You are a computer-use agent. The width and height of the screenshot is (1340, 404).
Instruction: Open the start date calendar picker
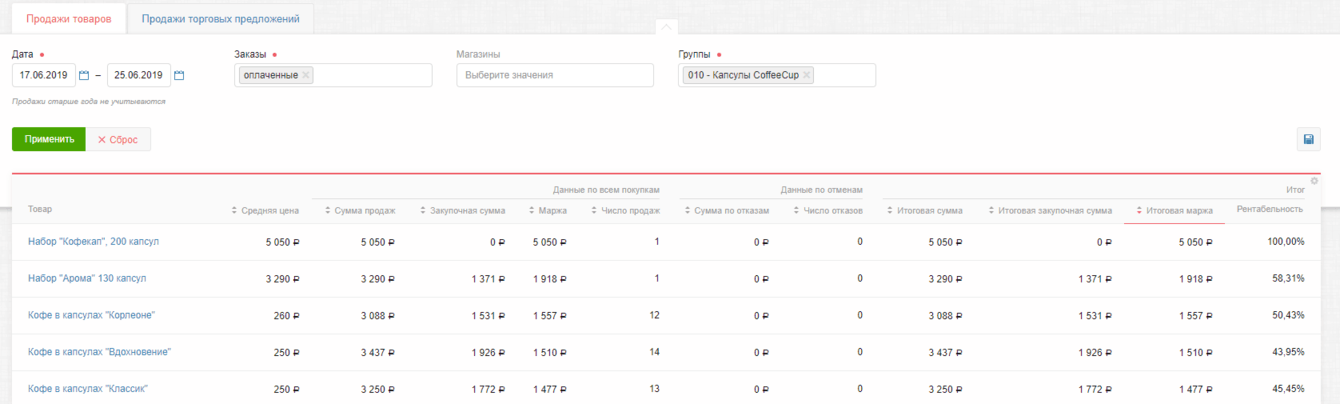(x=84, y=75)
